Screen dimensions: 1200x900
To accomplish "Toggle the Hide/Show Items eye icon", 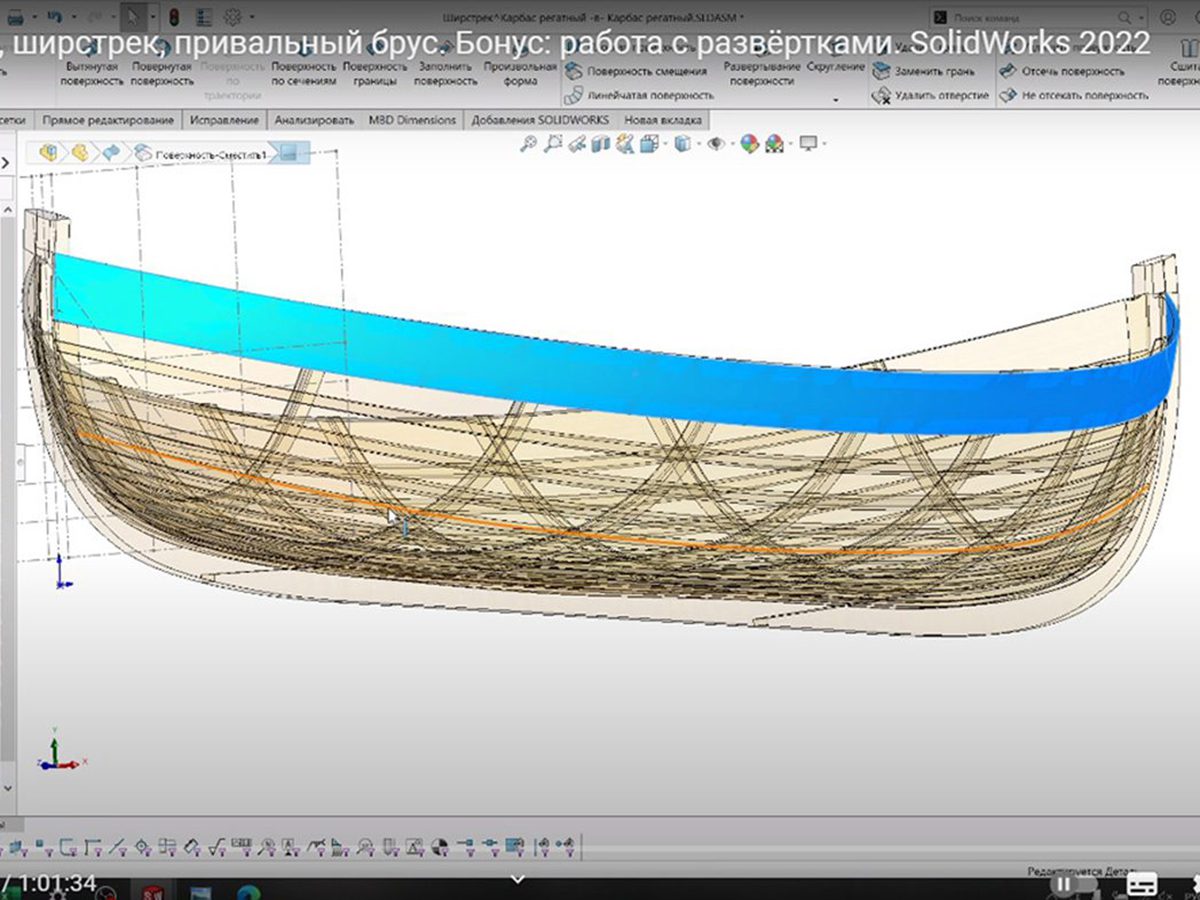I will coord(716,144).
